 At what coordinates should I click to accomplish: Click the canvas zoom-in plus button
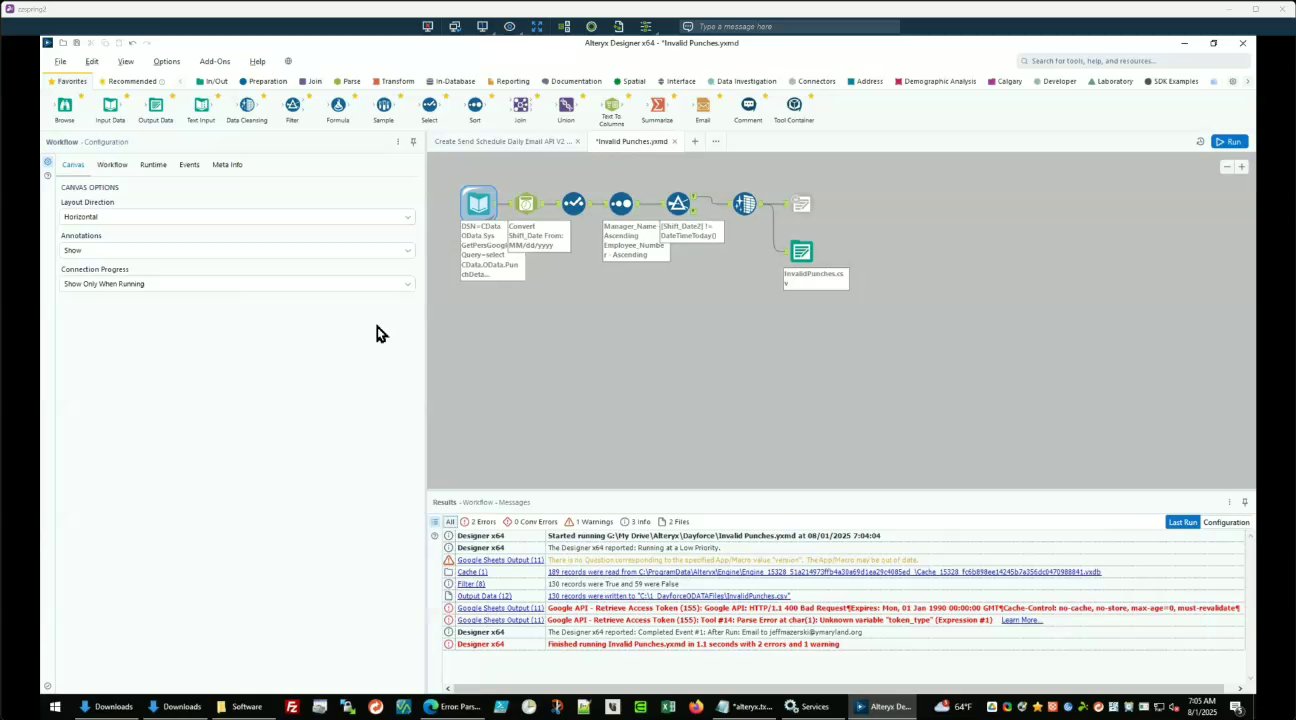point(1241,167)
